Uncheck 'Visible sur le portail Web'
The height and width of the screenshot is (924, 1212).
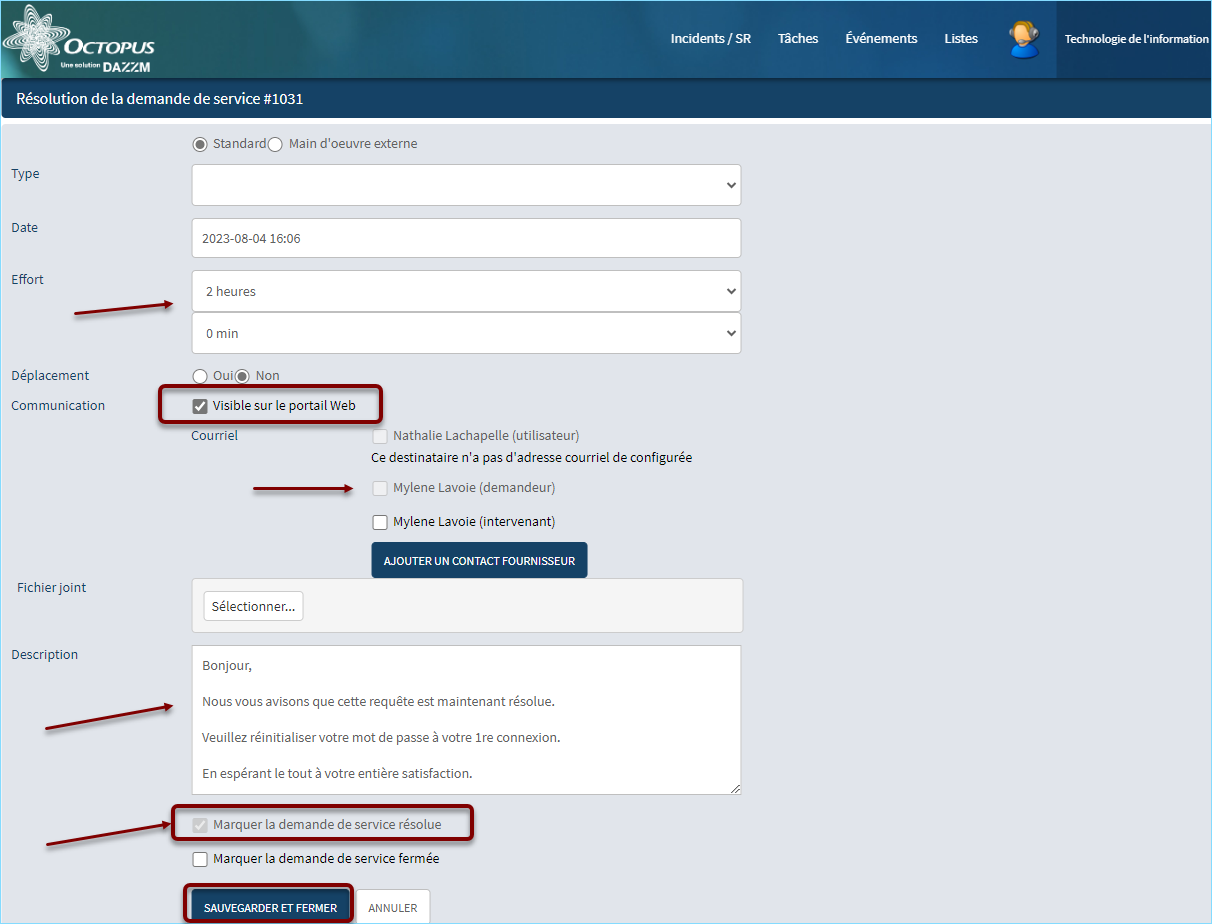200,406
